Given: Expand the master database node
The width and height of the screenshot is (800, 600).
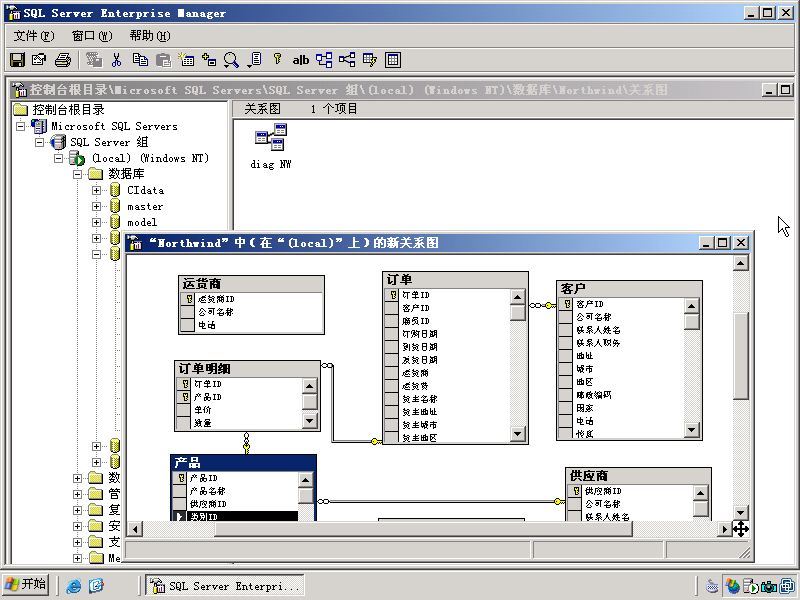Looking at the screenshot, I should [x=96, y=207].
